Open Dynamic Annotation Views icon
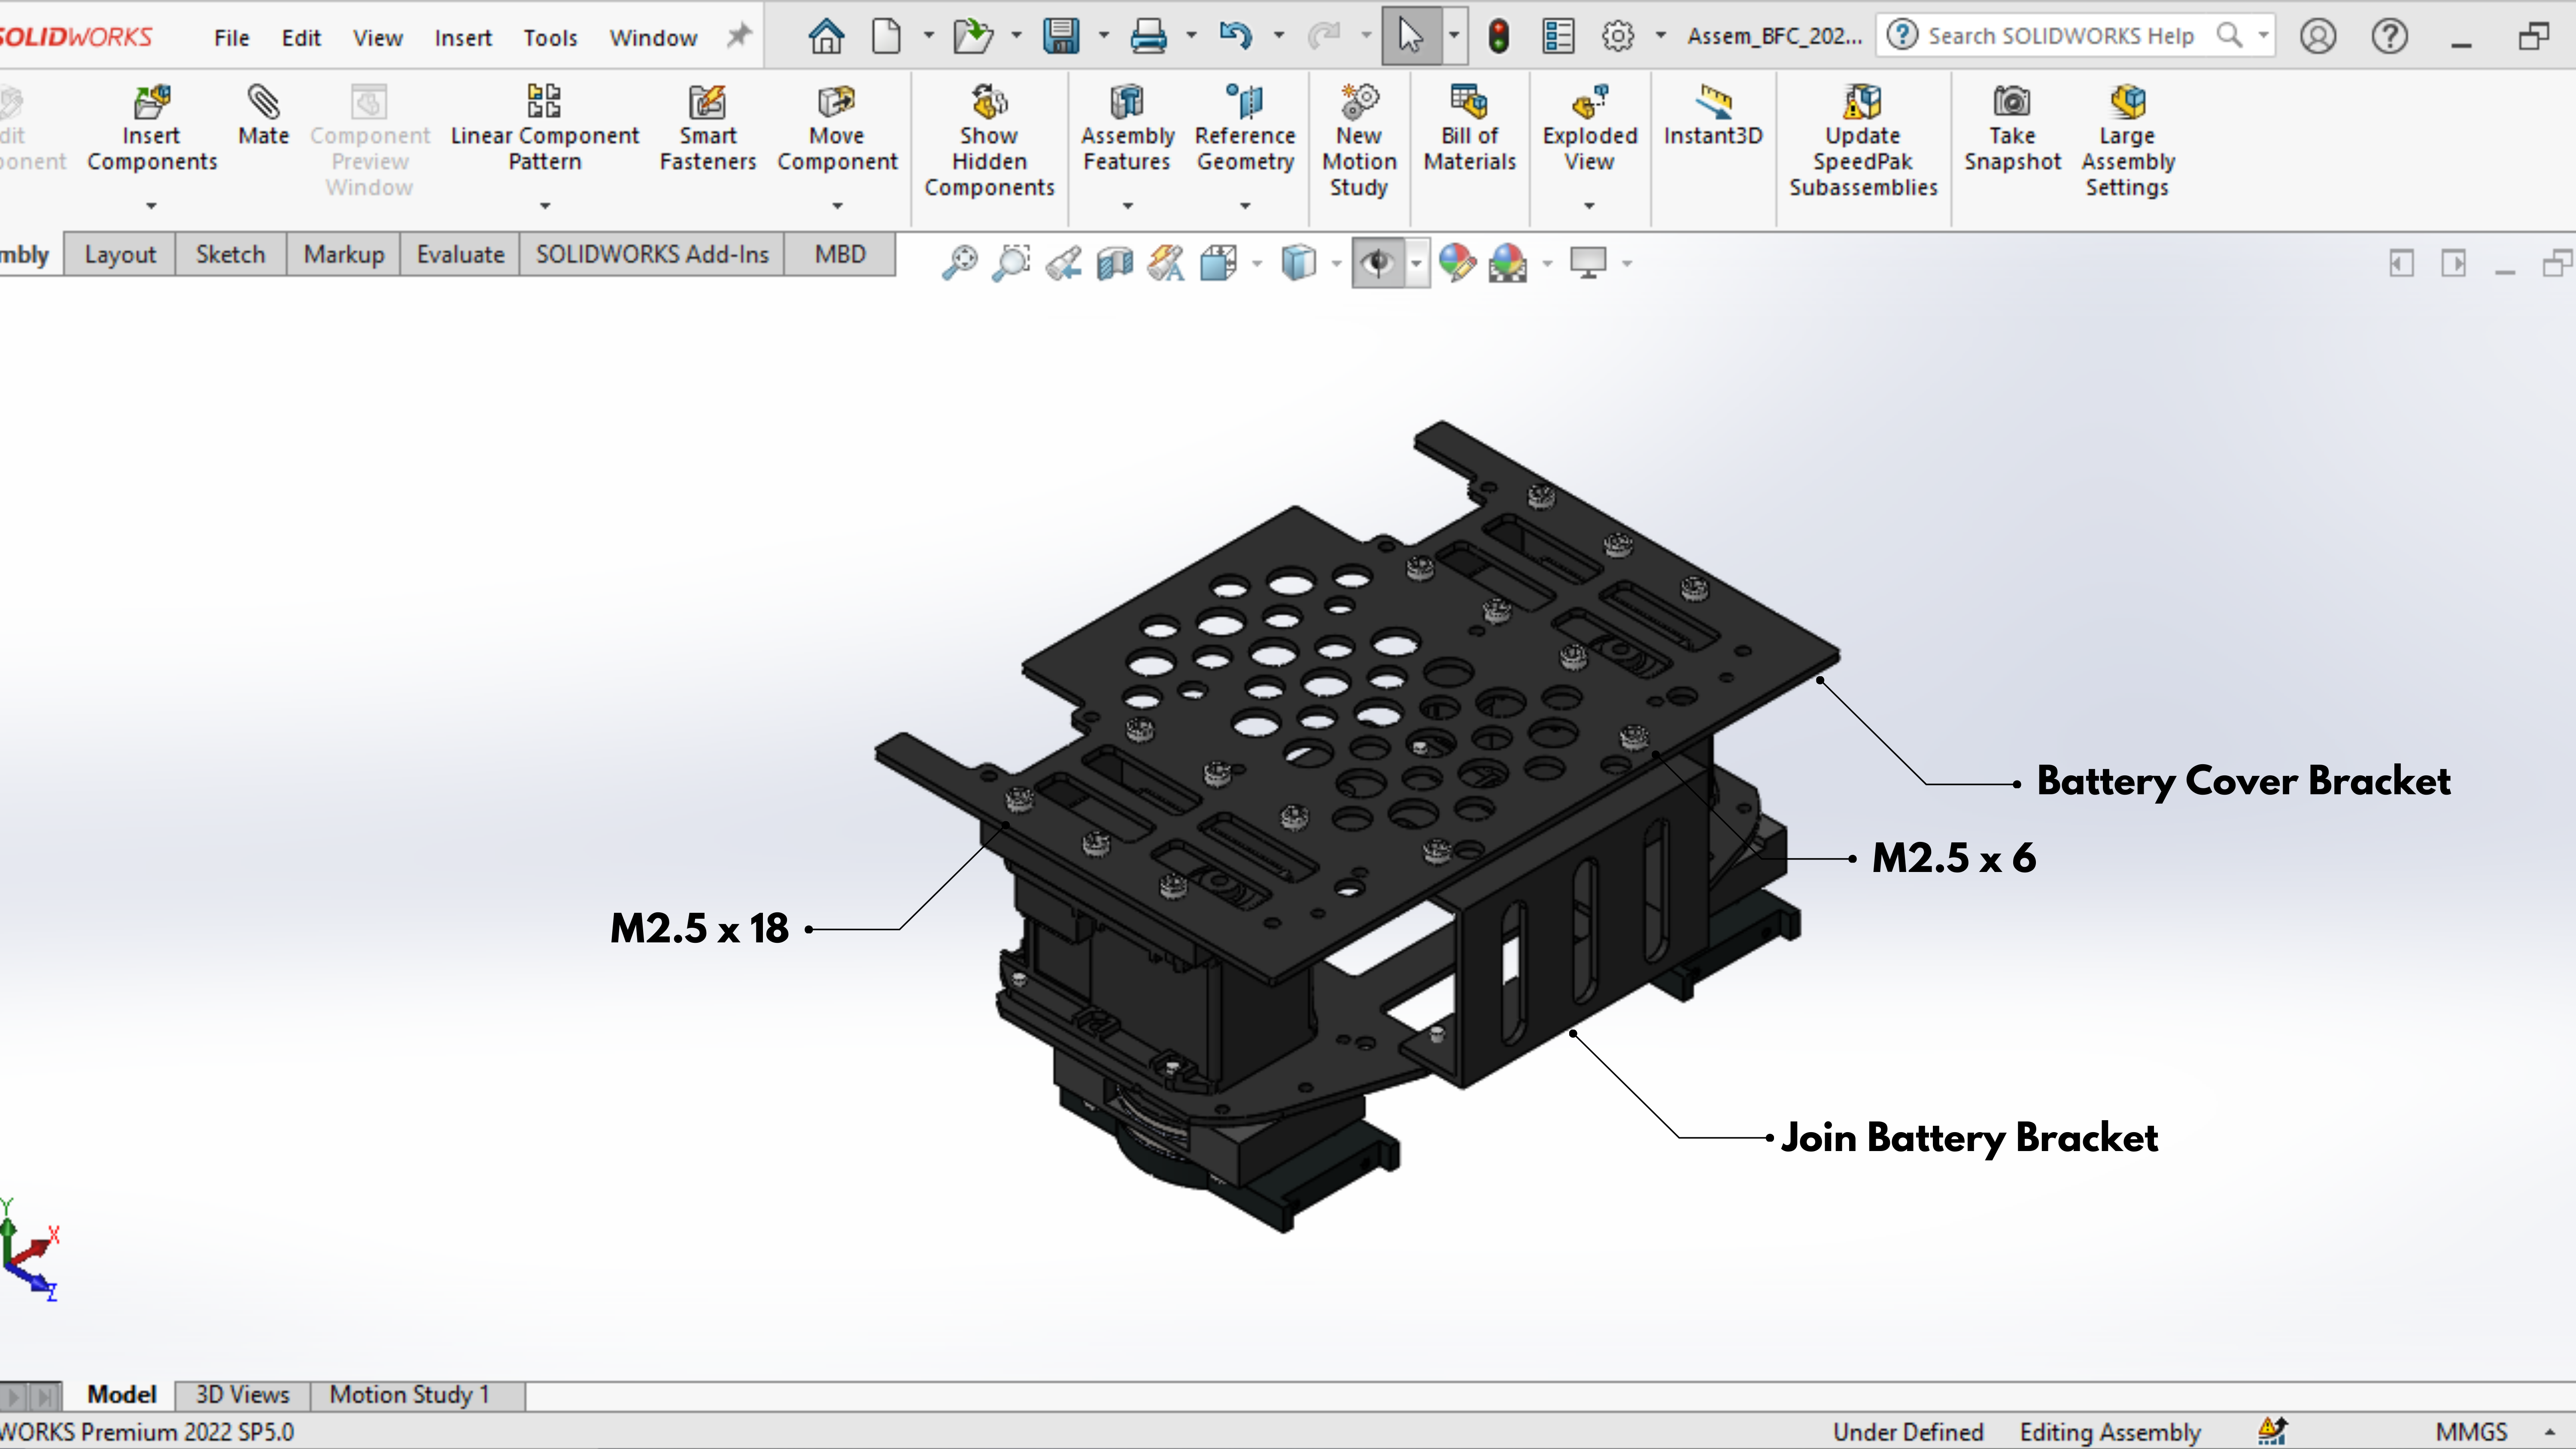 (1166, 263)
